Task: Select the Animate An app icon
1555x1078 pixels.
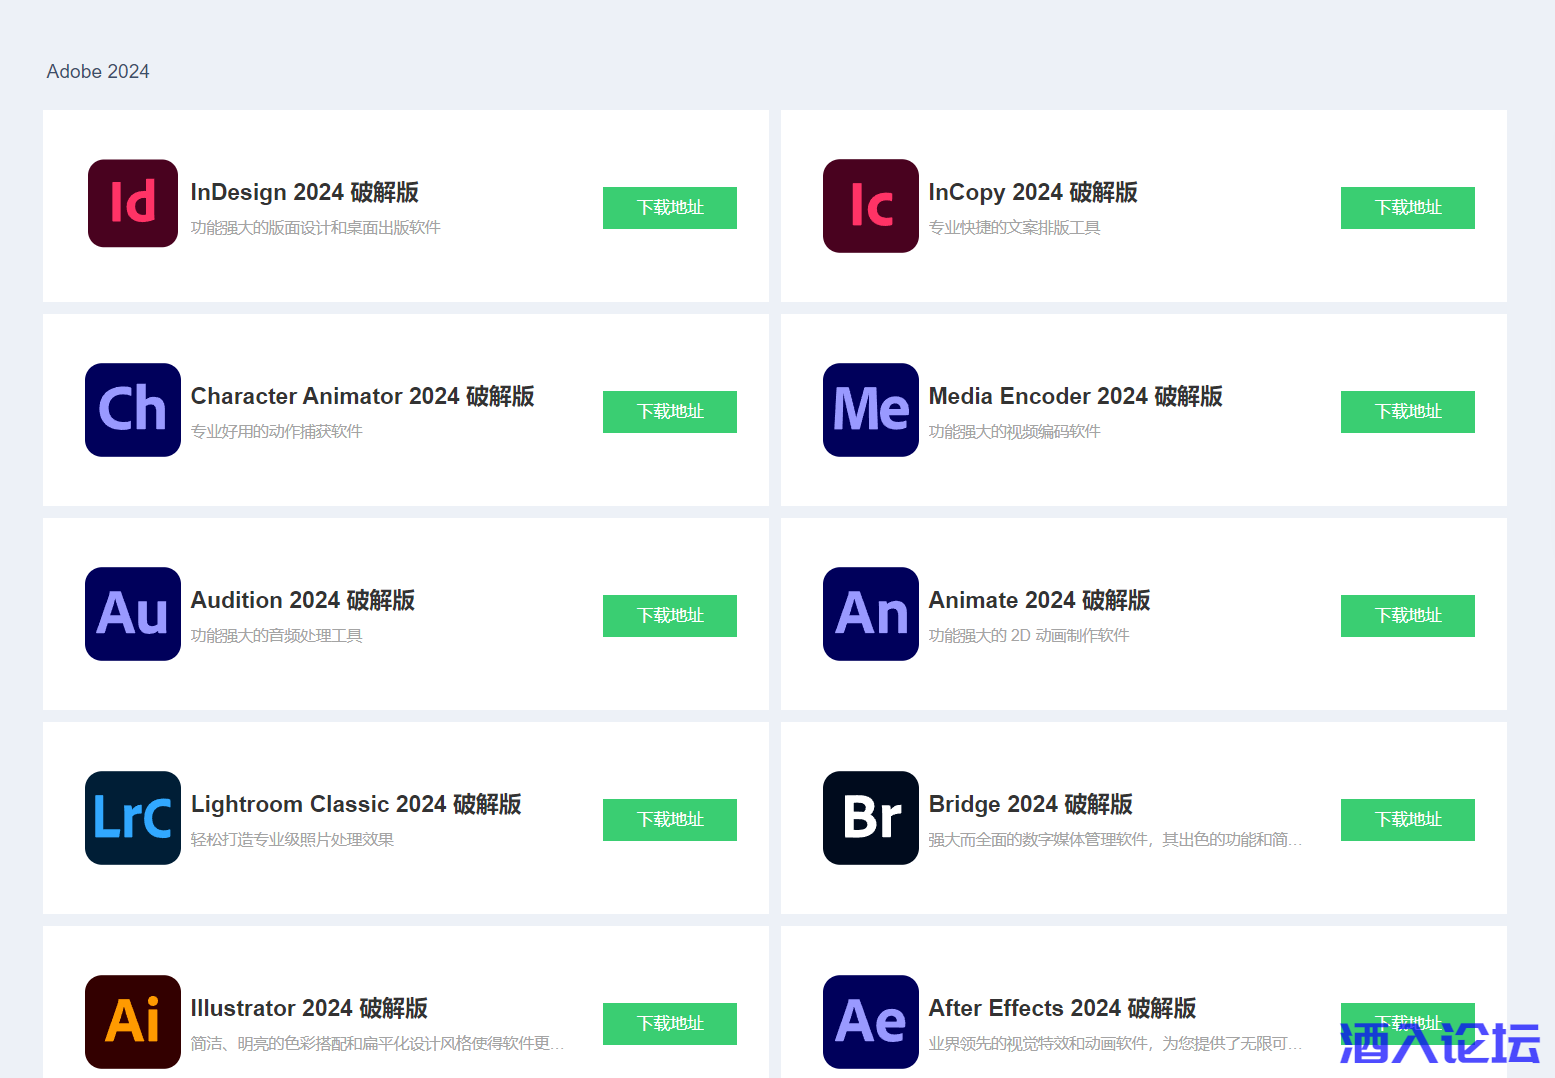Action: [870, 614]
